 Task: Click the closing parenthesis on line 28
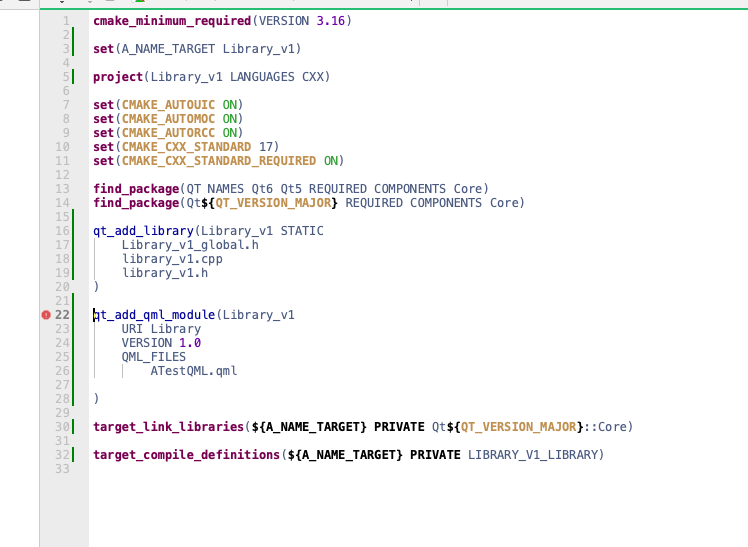(96, 399)
